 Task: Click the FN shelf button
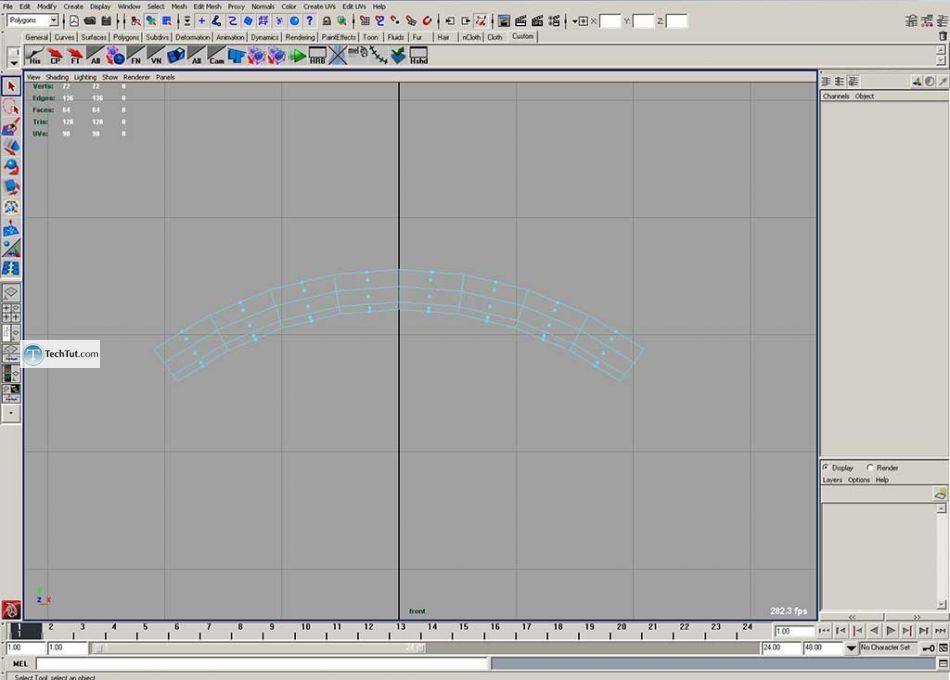136,56
